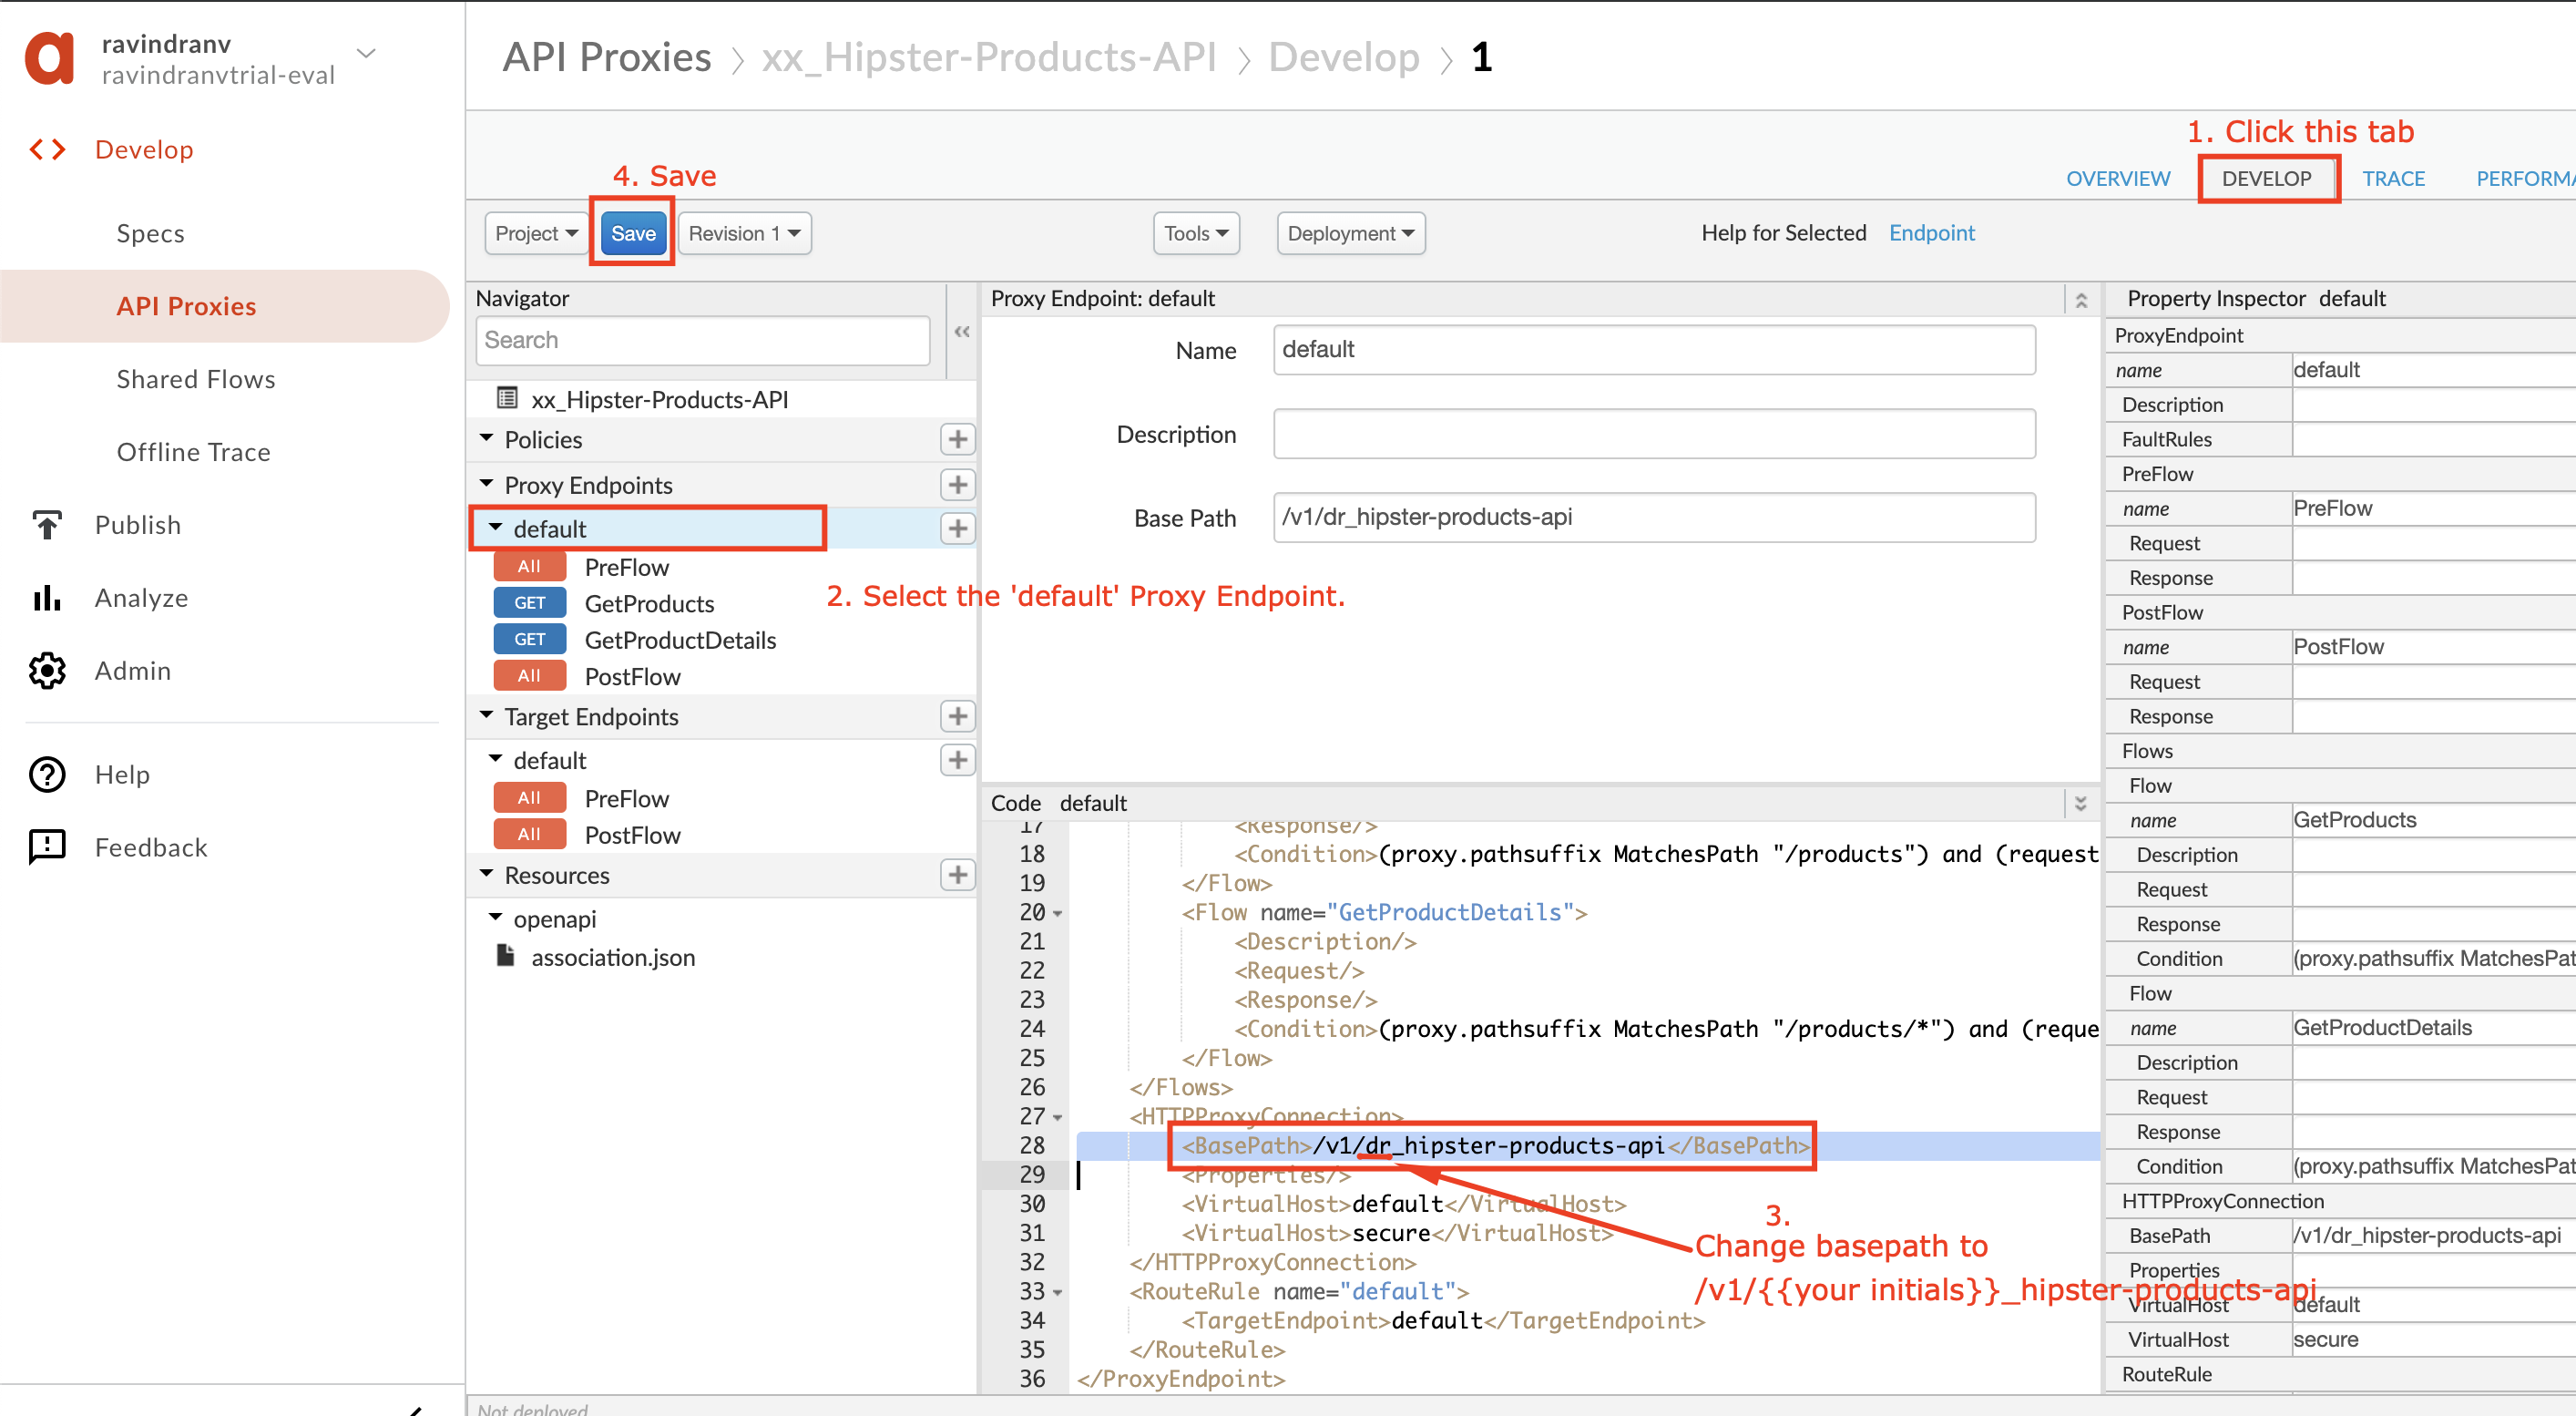Open the Endpoint help link

pyautogui.click(x=1931, y=233)
